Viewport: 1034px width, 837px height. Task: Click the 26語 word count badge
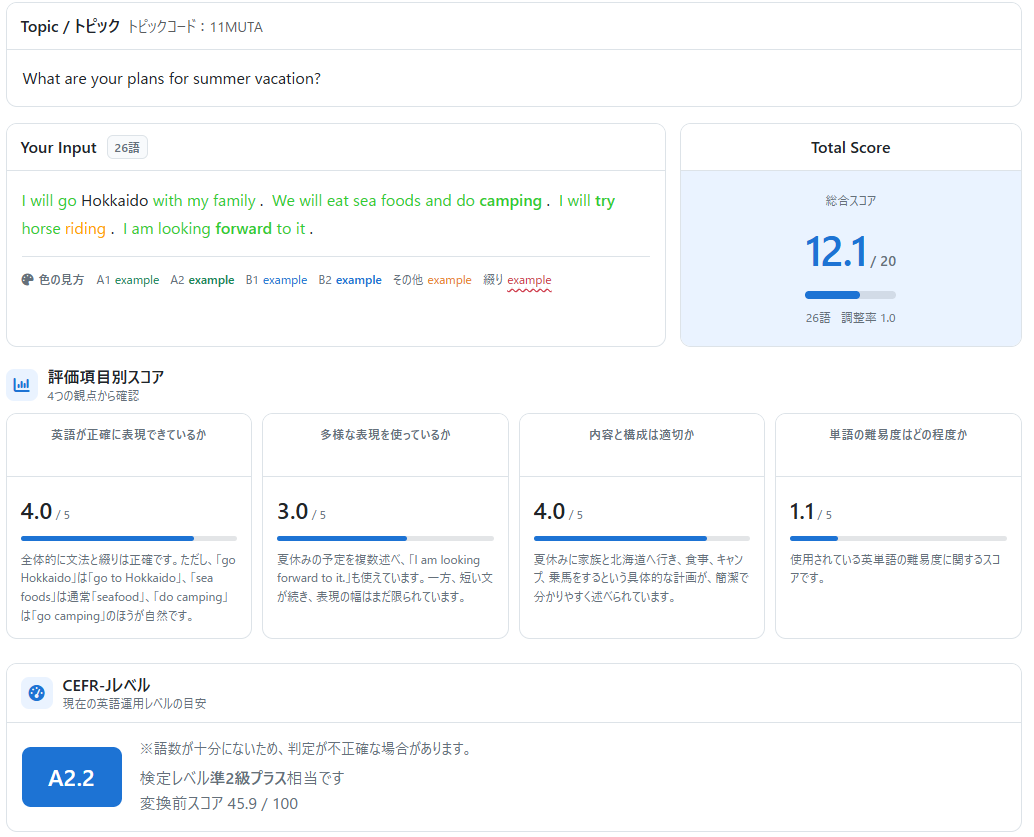[x=127, y=148]
